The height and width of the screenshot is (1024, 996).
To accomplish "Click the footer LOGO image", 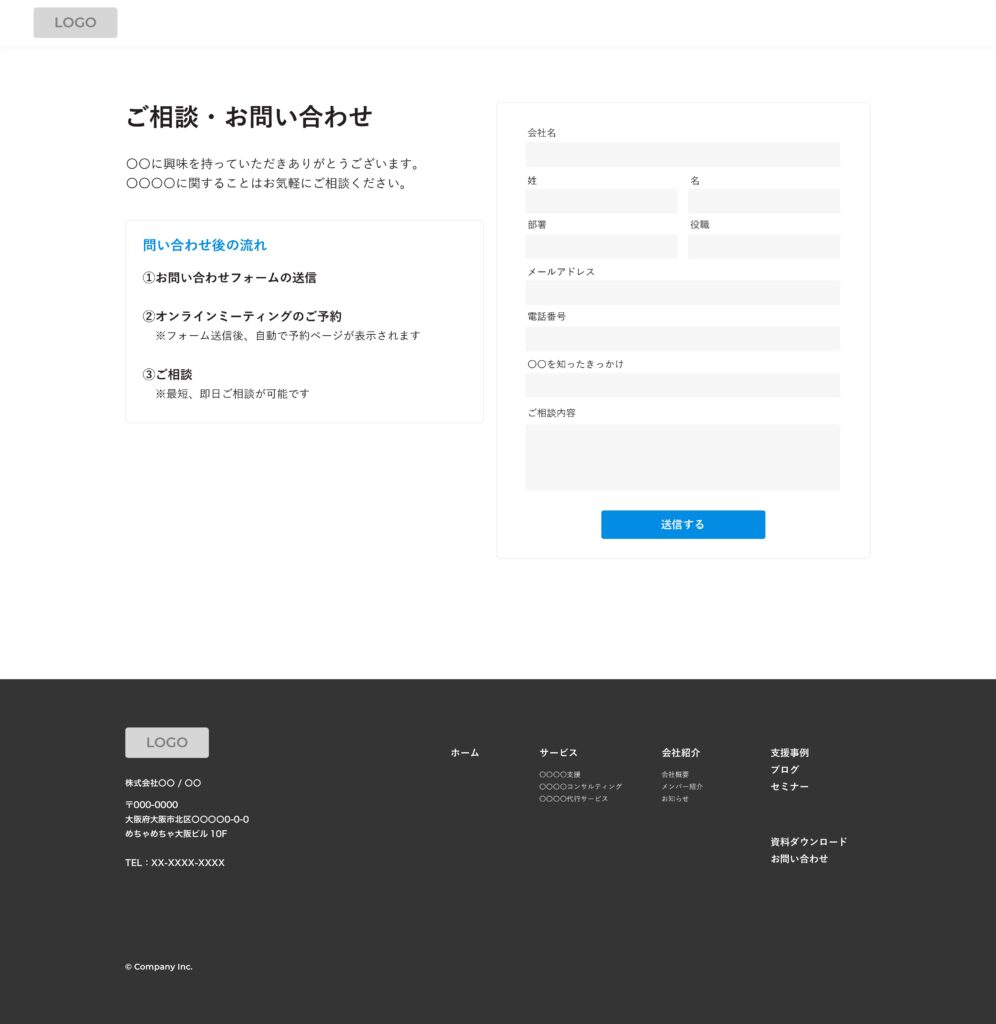I will (167, 742).
